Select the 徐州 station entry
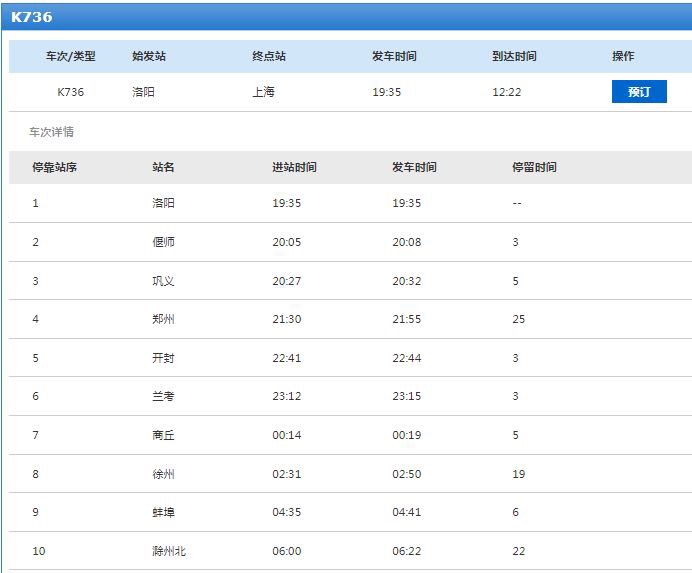The width and height of the screenshot is (692, 573). tap(163, 474)
